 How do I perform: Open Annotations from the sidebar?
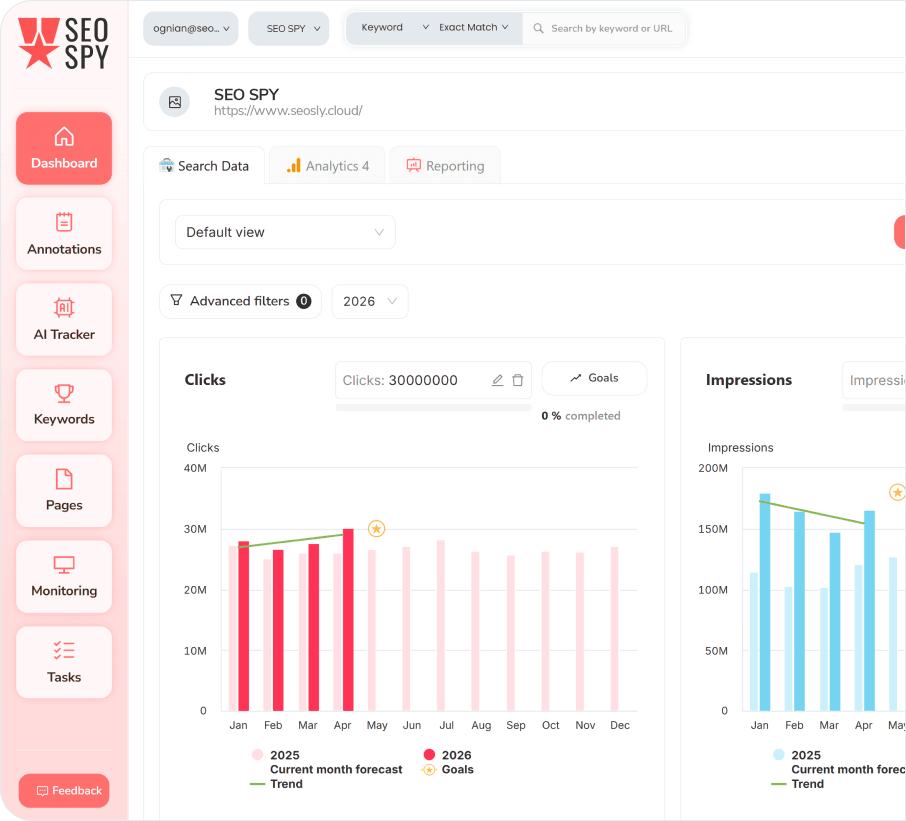[x=64, y=234]
